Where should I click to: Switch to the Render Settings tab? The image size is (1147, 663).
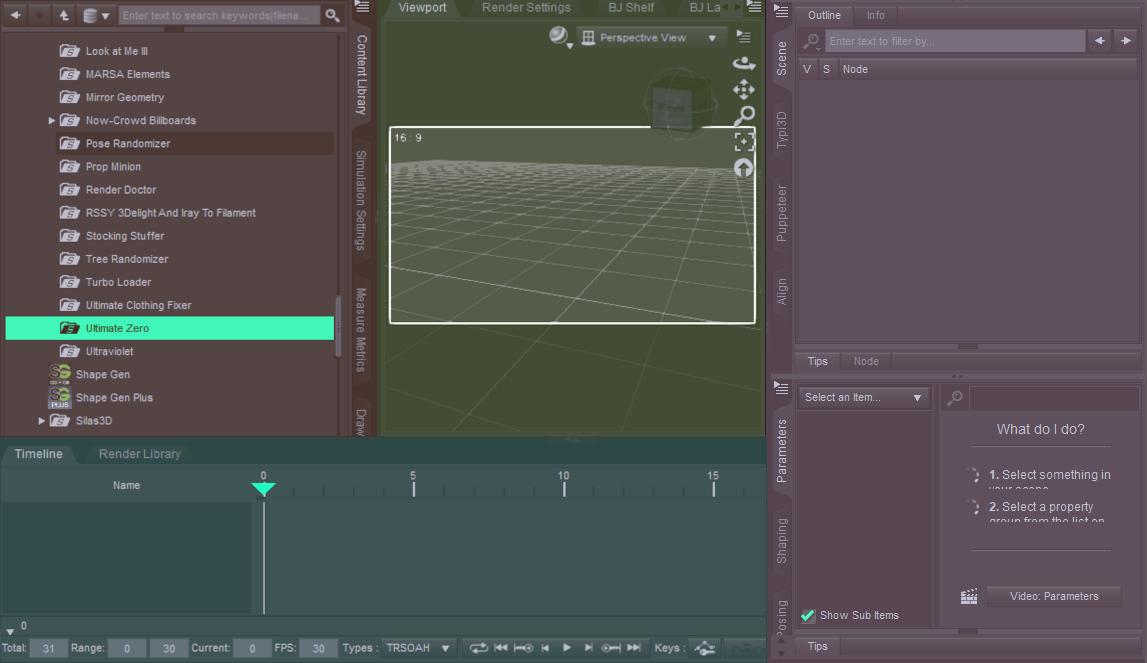click(526, 7)
